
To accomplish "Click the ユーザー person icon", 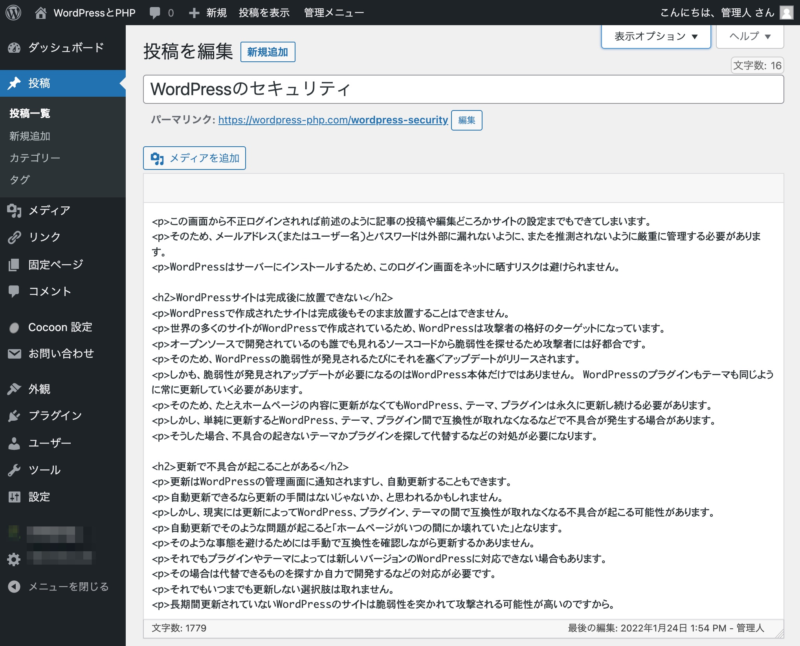I will [x=14, y=443].
